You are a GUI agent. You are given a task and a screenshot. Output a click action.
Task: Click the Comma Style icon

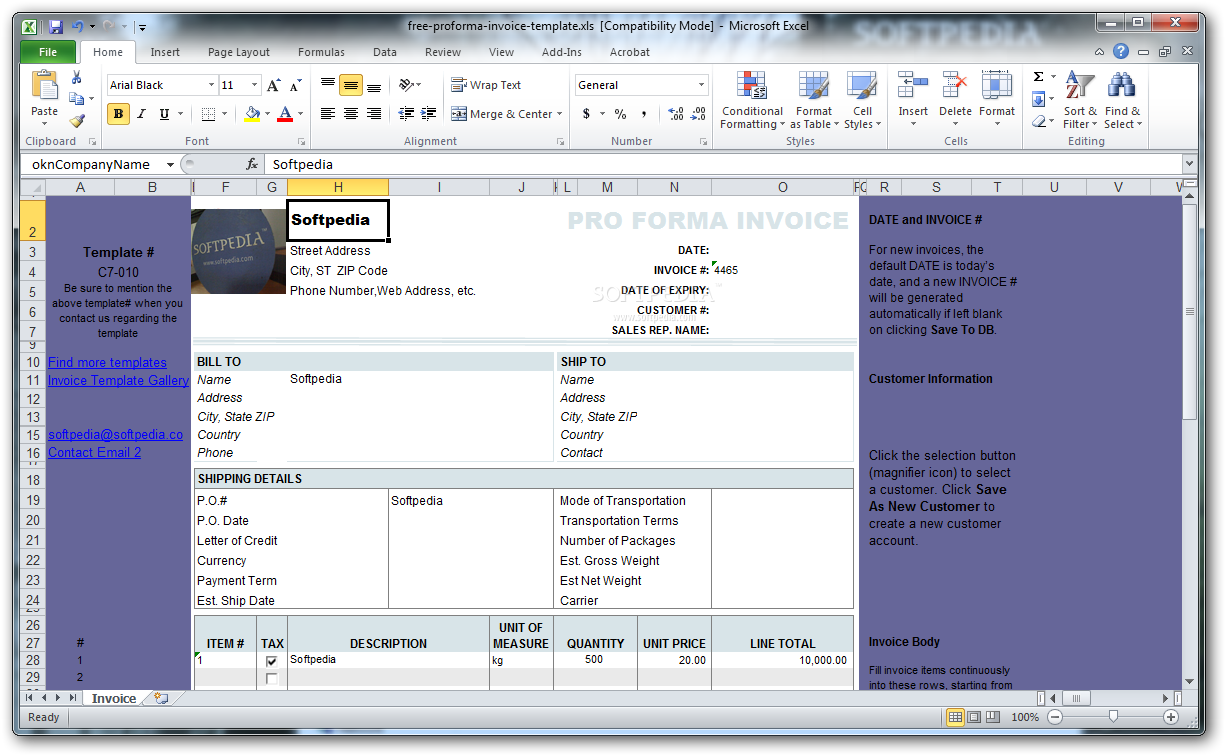coord(644,114)
